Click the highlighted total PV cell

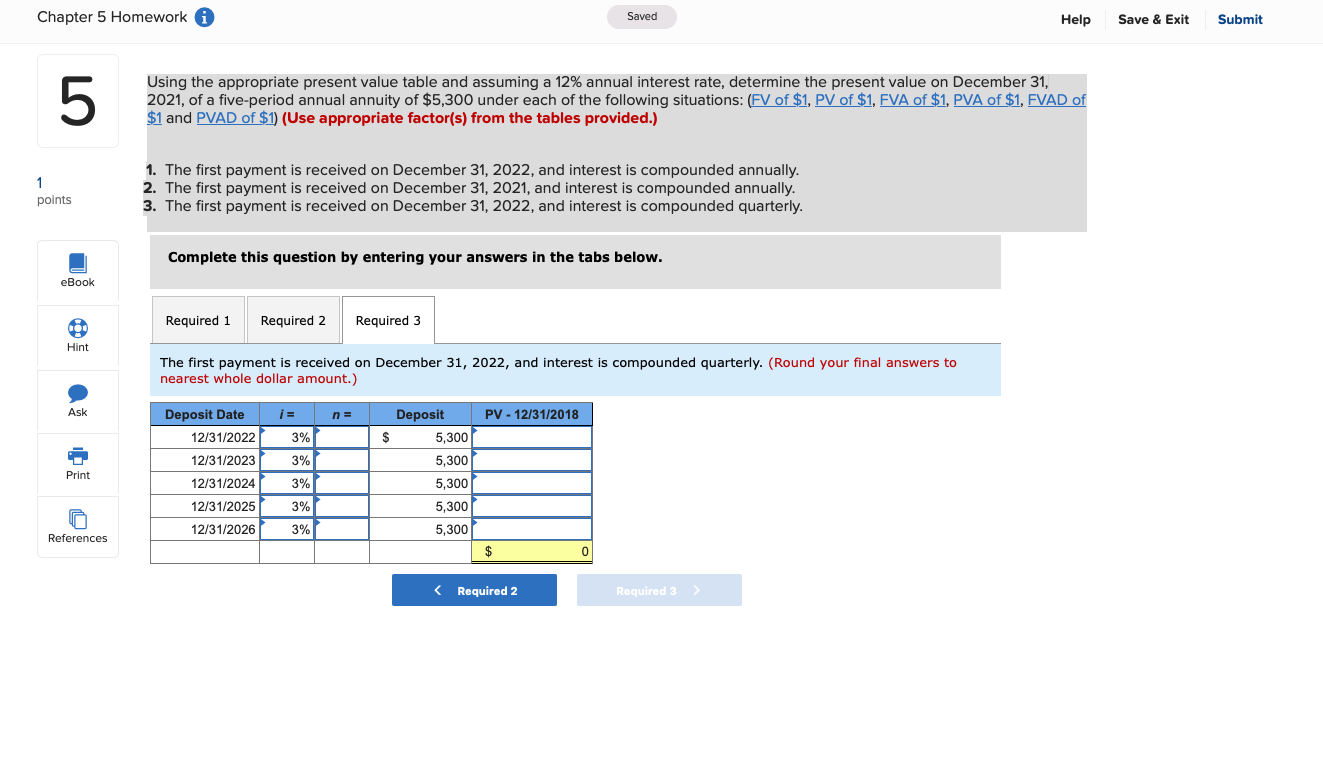(531, 551)
